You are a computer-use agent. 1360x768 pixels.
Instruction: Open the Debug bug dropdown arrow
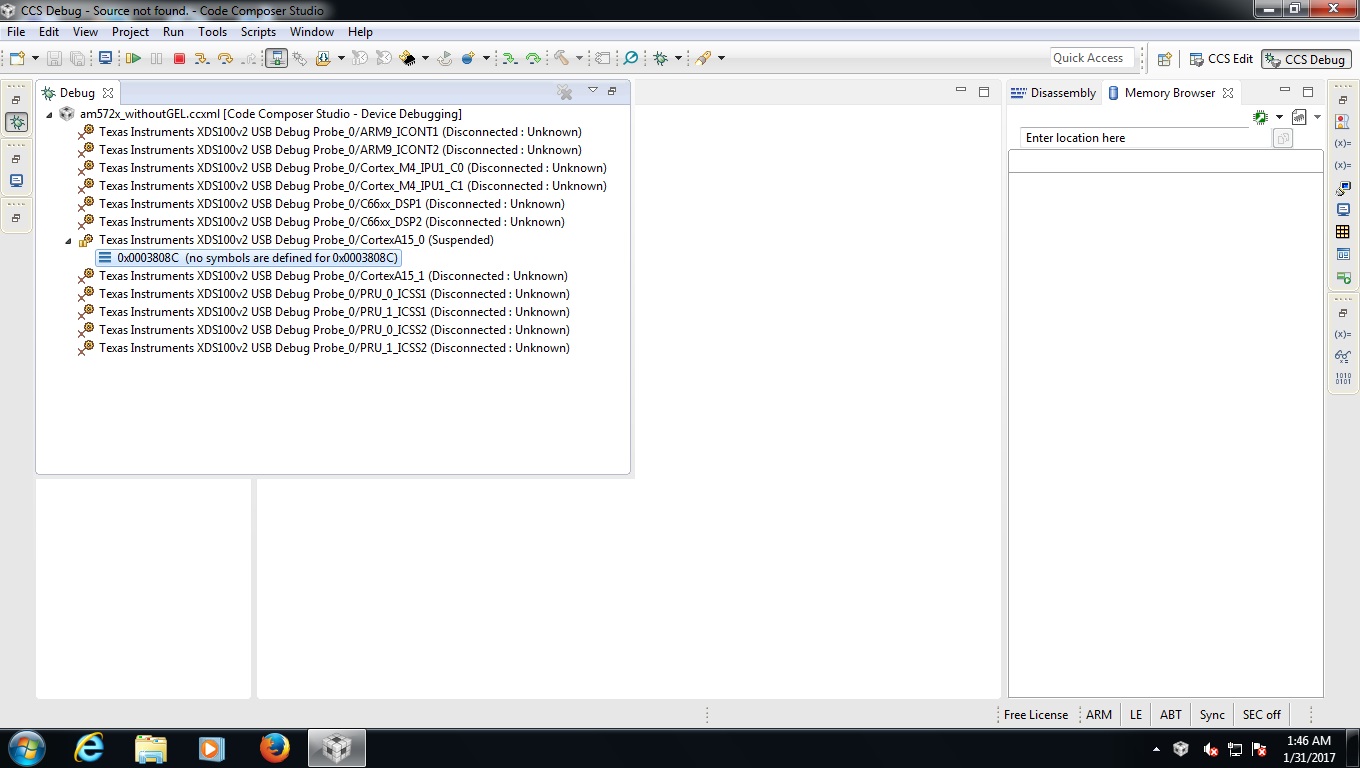[678, 58]
